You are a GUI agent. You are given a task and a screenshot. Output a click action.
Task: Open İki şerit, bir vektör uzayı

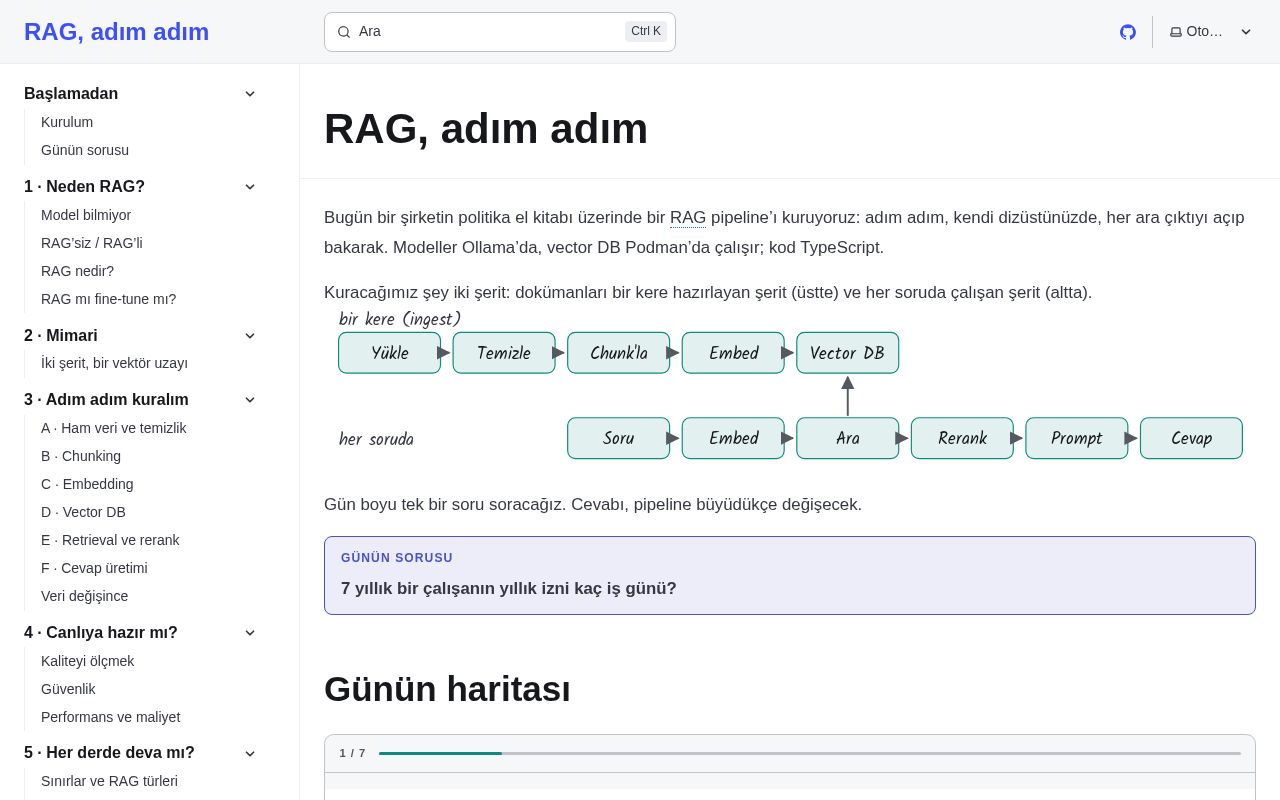coord(114,363)
